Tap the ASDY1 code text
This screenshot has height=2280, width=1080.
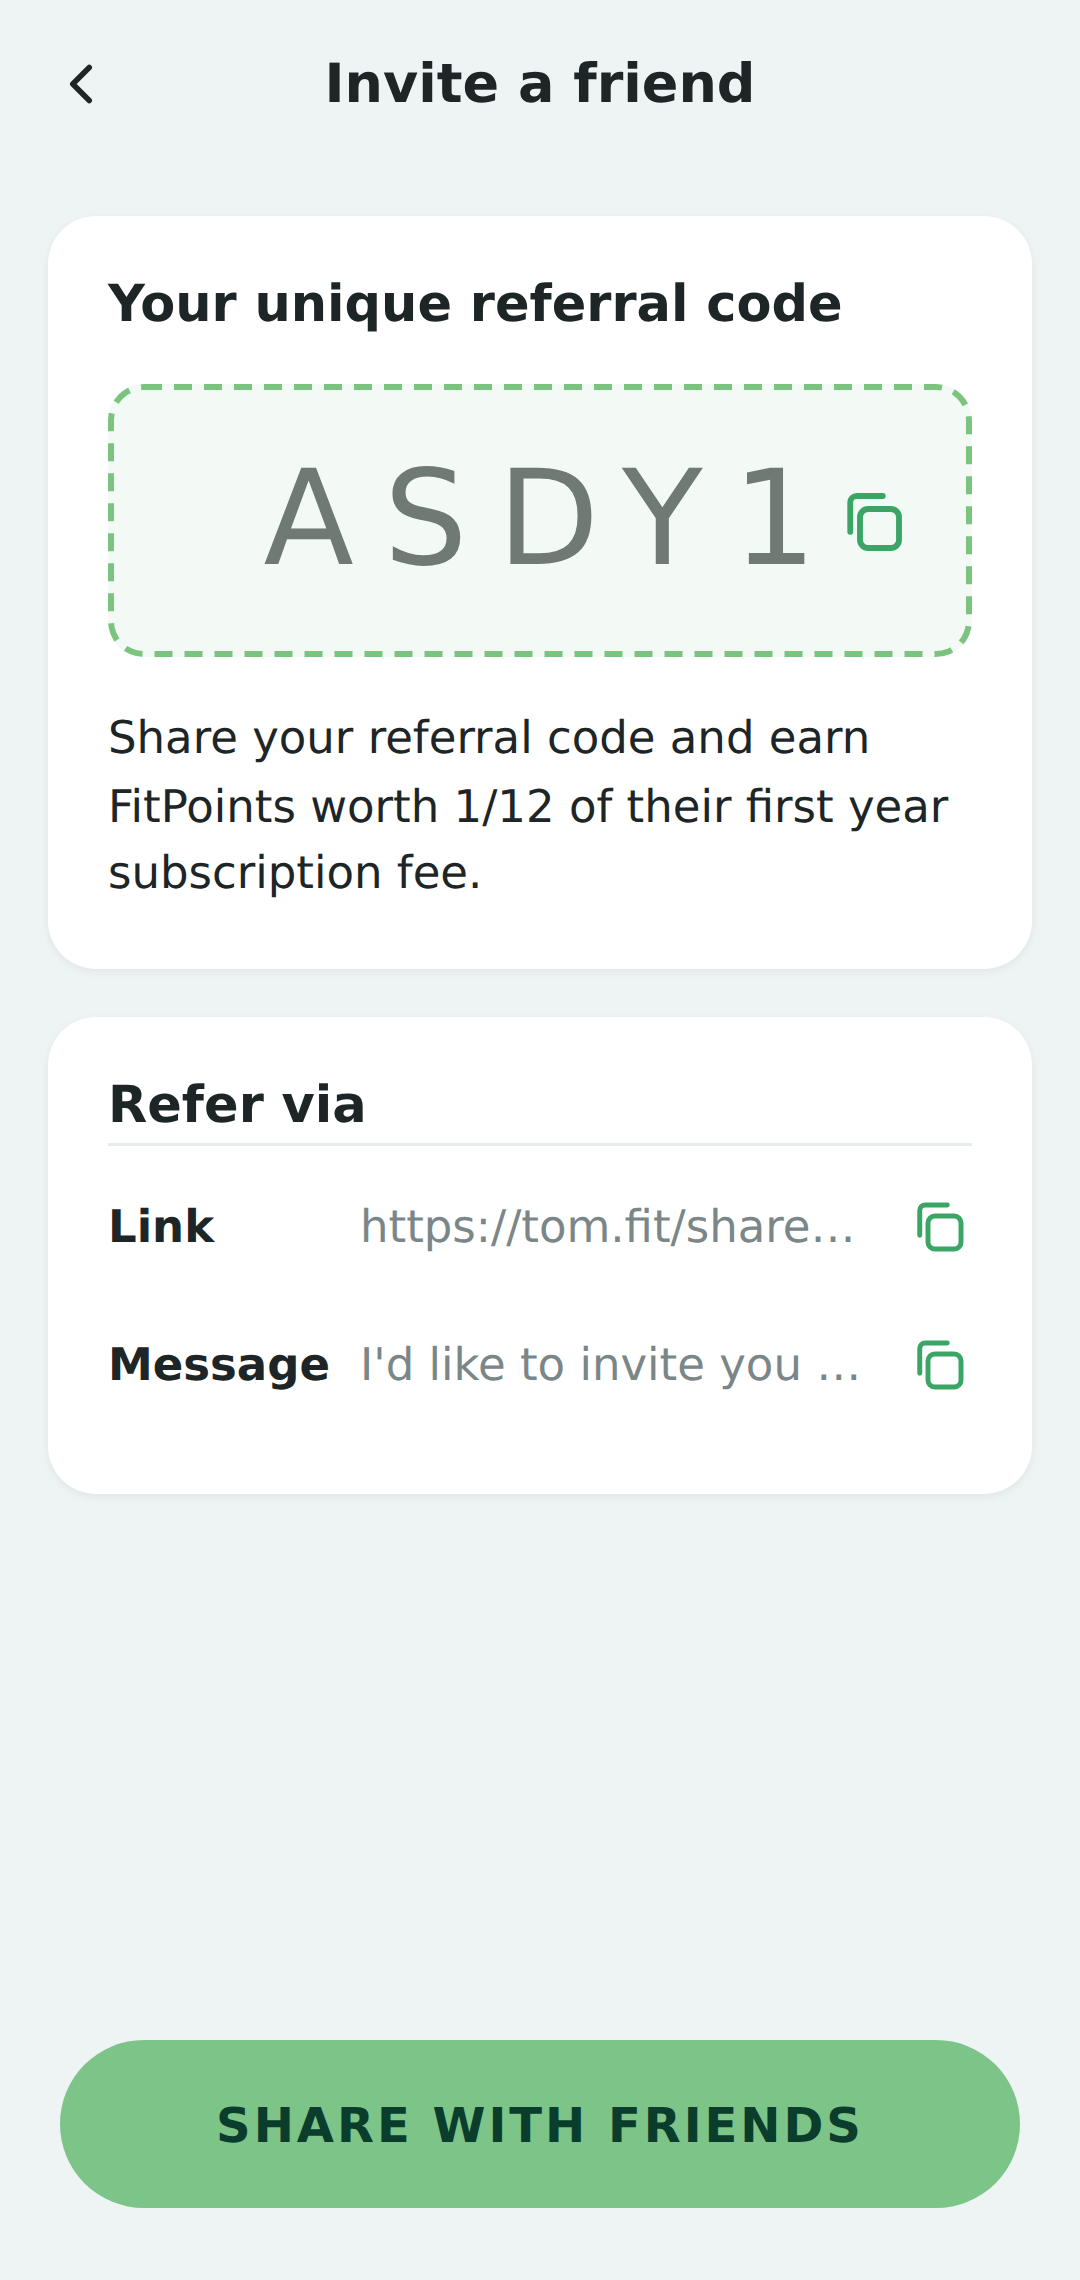pyautogui.click(x=535, y=519)
